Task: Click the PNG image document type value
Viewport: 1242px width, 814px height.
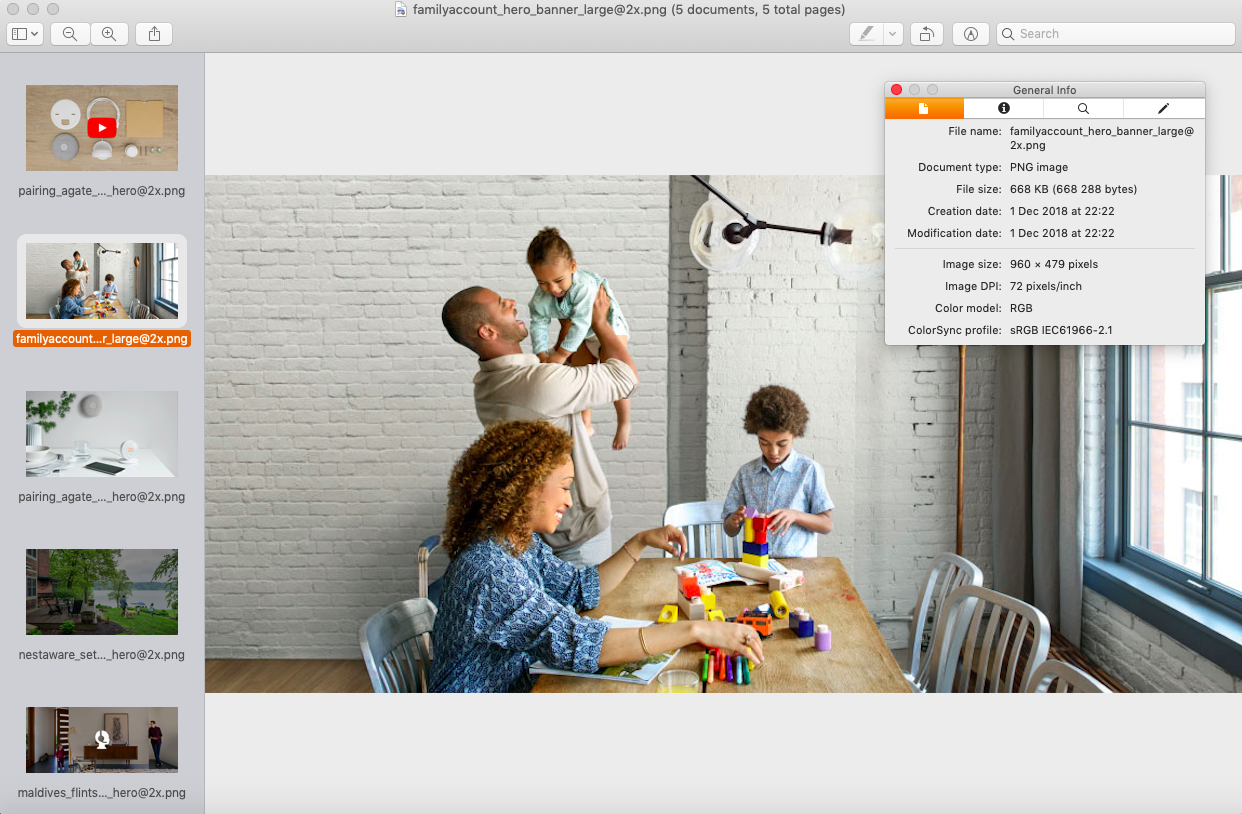Action: click(1039, 167)
